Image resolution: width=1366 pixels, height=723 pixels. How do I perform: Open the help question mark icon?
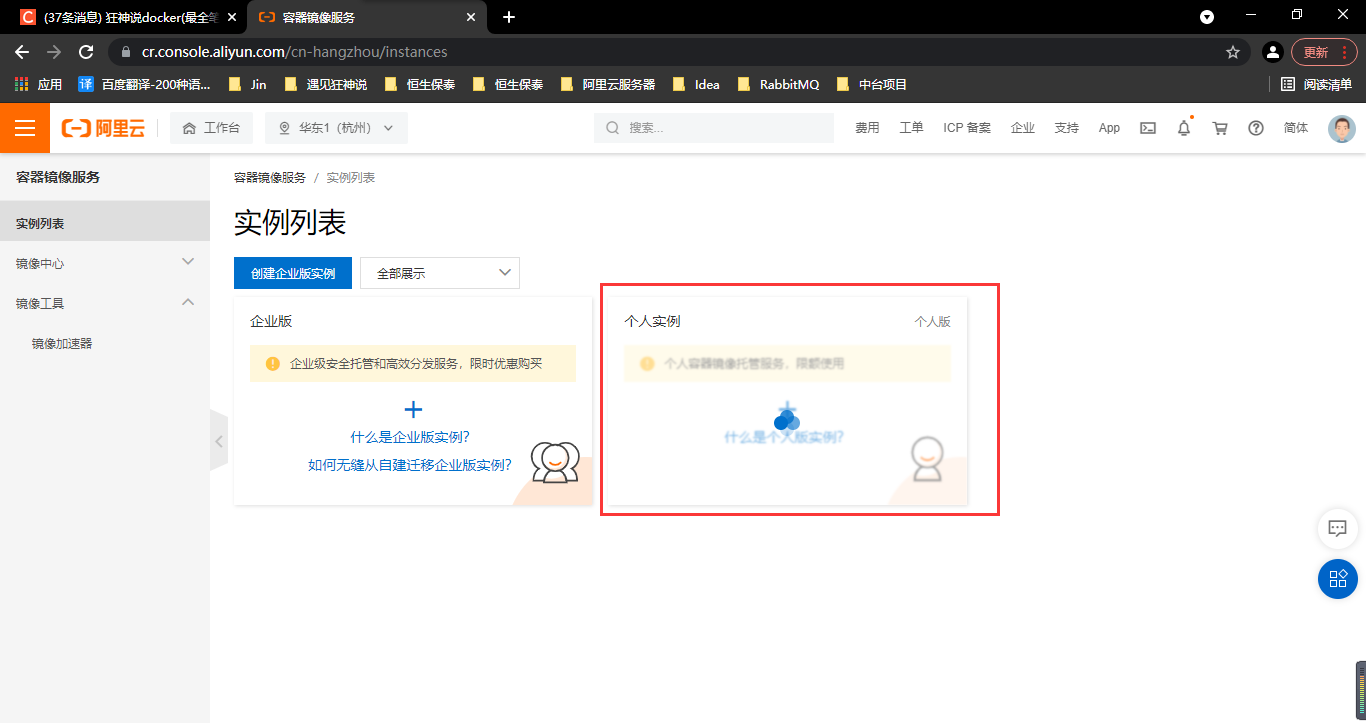point(1256,128)
